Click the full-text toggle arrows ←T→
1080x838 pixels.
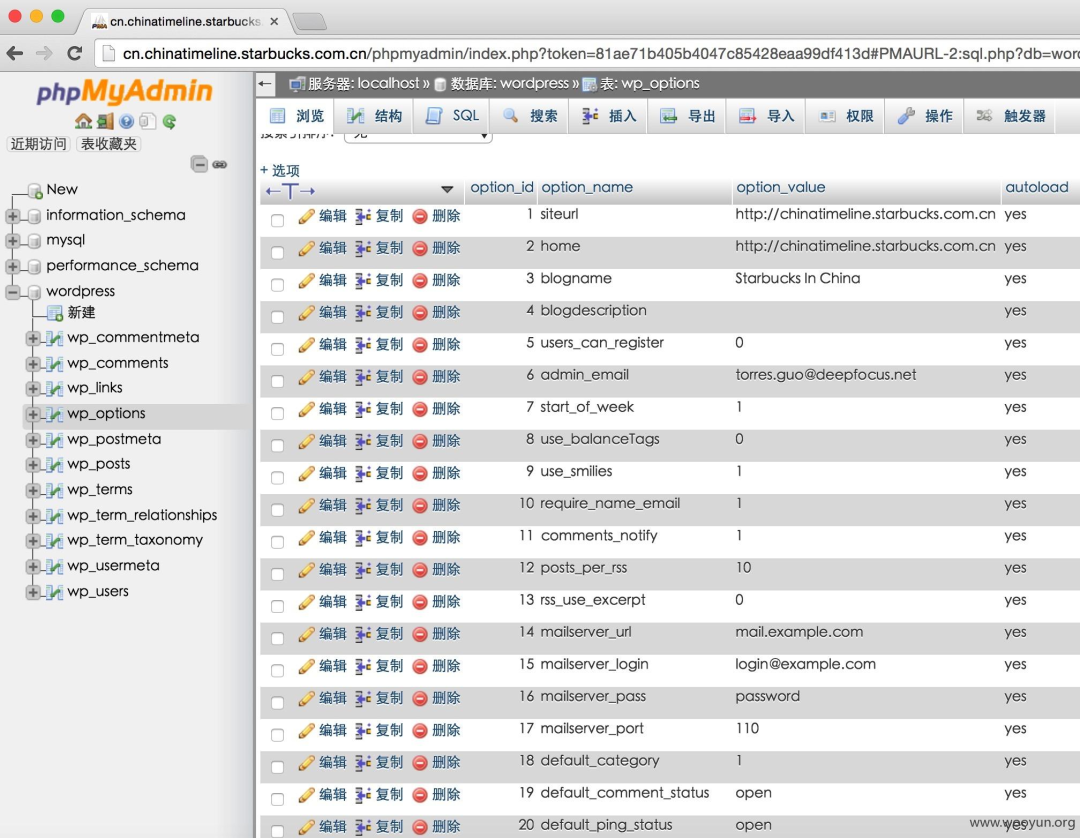290,191
